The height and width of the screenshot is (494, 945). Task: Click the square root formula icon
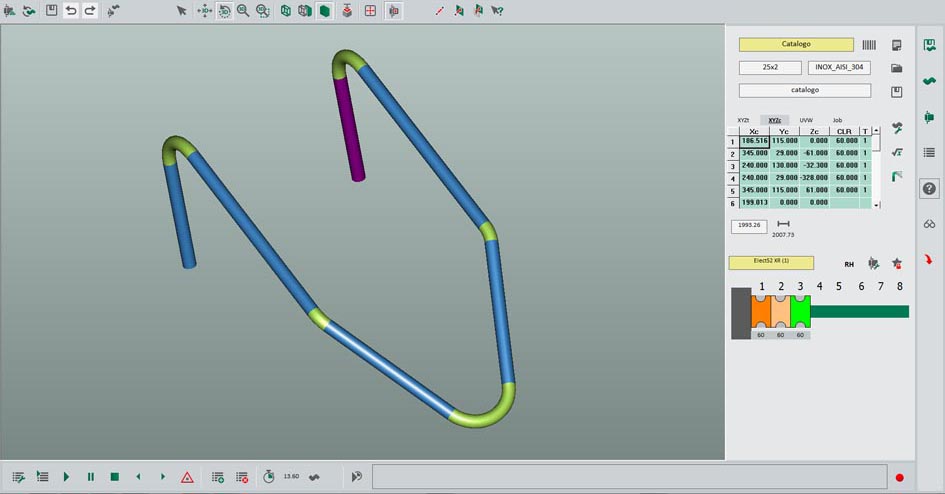click(897, 152)
